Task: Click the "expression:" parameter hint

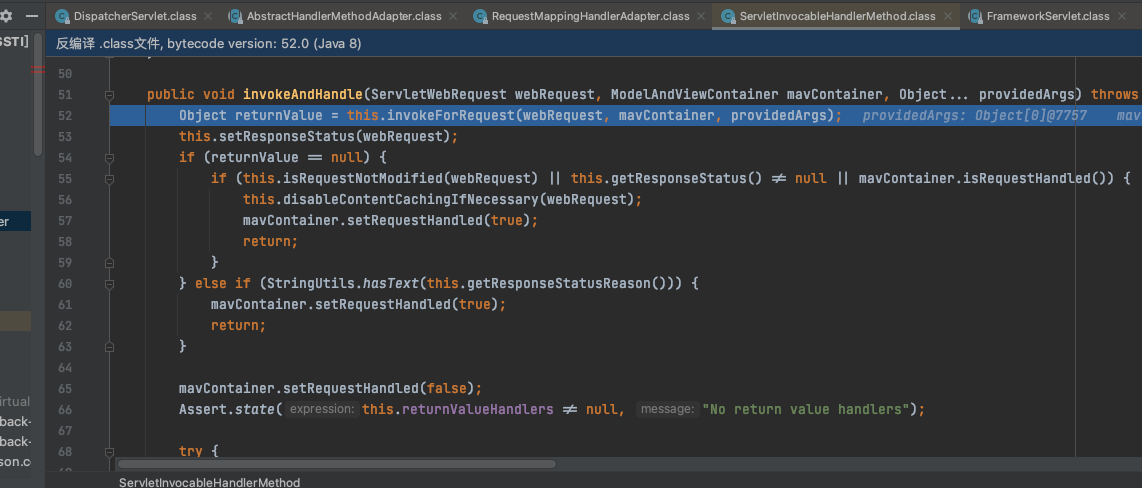Action: pos(321,409)
